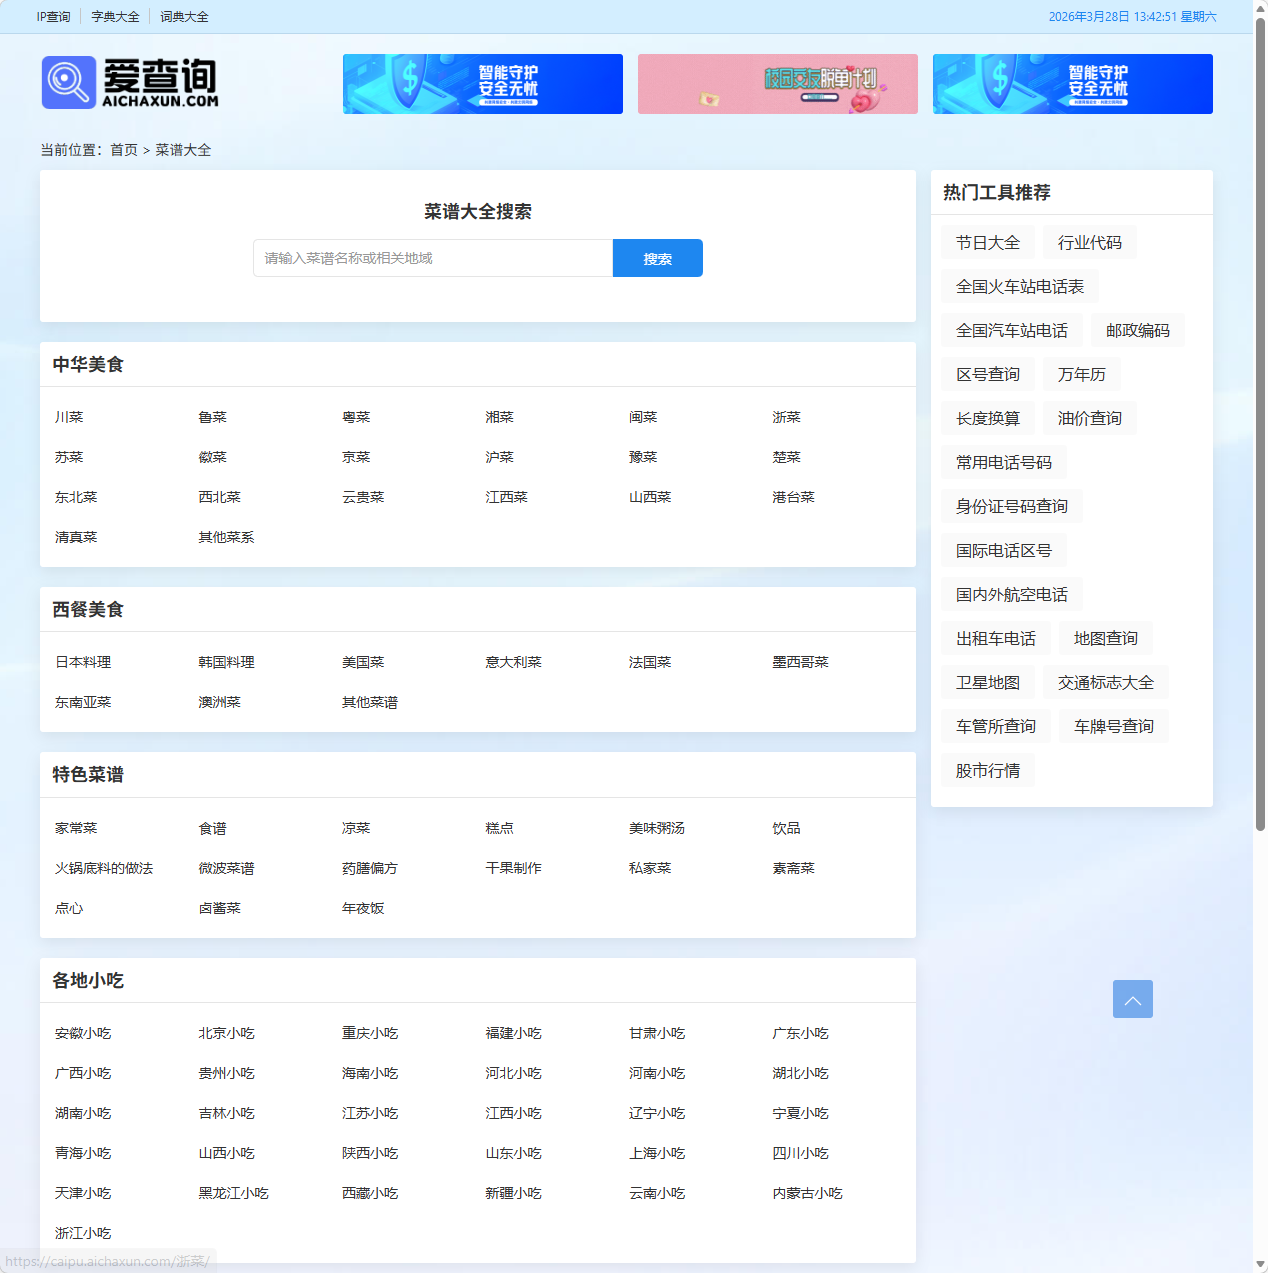Open 股市行情 in the sidebar
The height and width of the screenshot is (1273, 1268).
[x=987, y=770]
